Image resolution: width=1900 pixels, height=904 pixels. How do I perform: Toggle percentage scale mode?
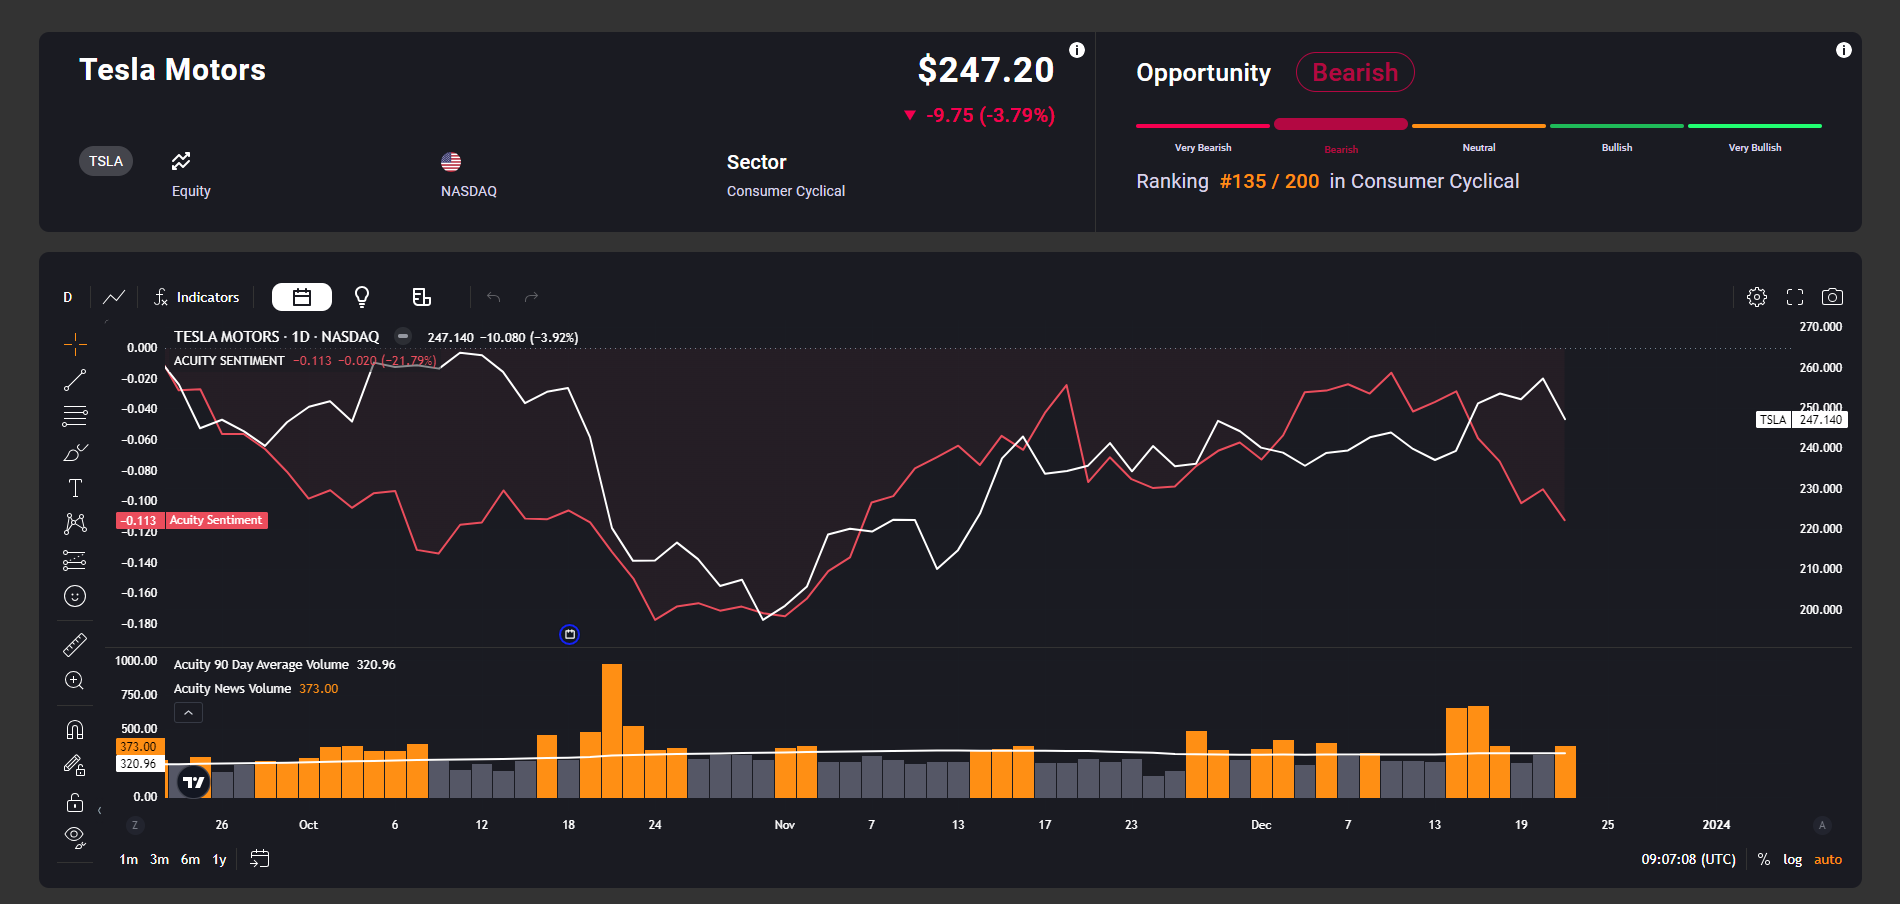(1763, 859)
